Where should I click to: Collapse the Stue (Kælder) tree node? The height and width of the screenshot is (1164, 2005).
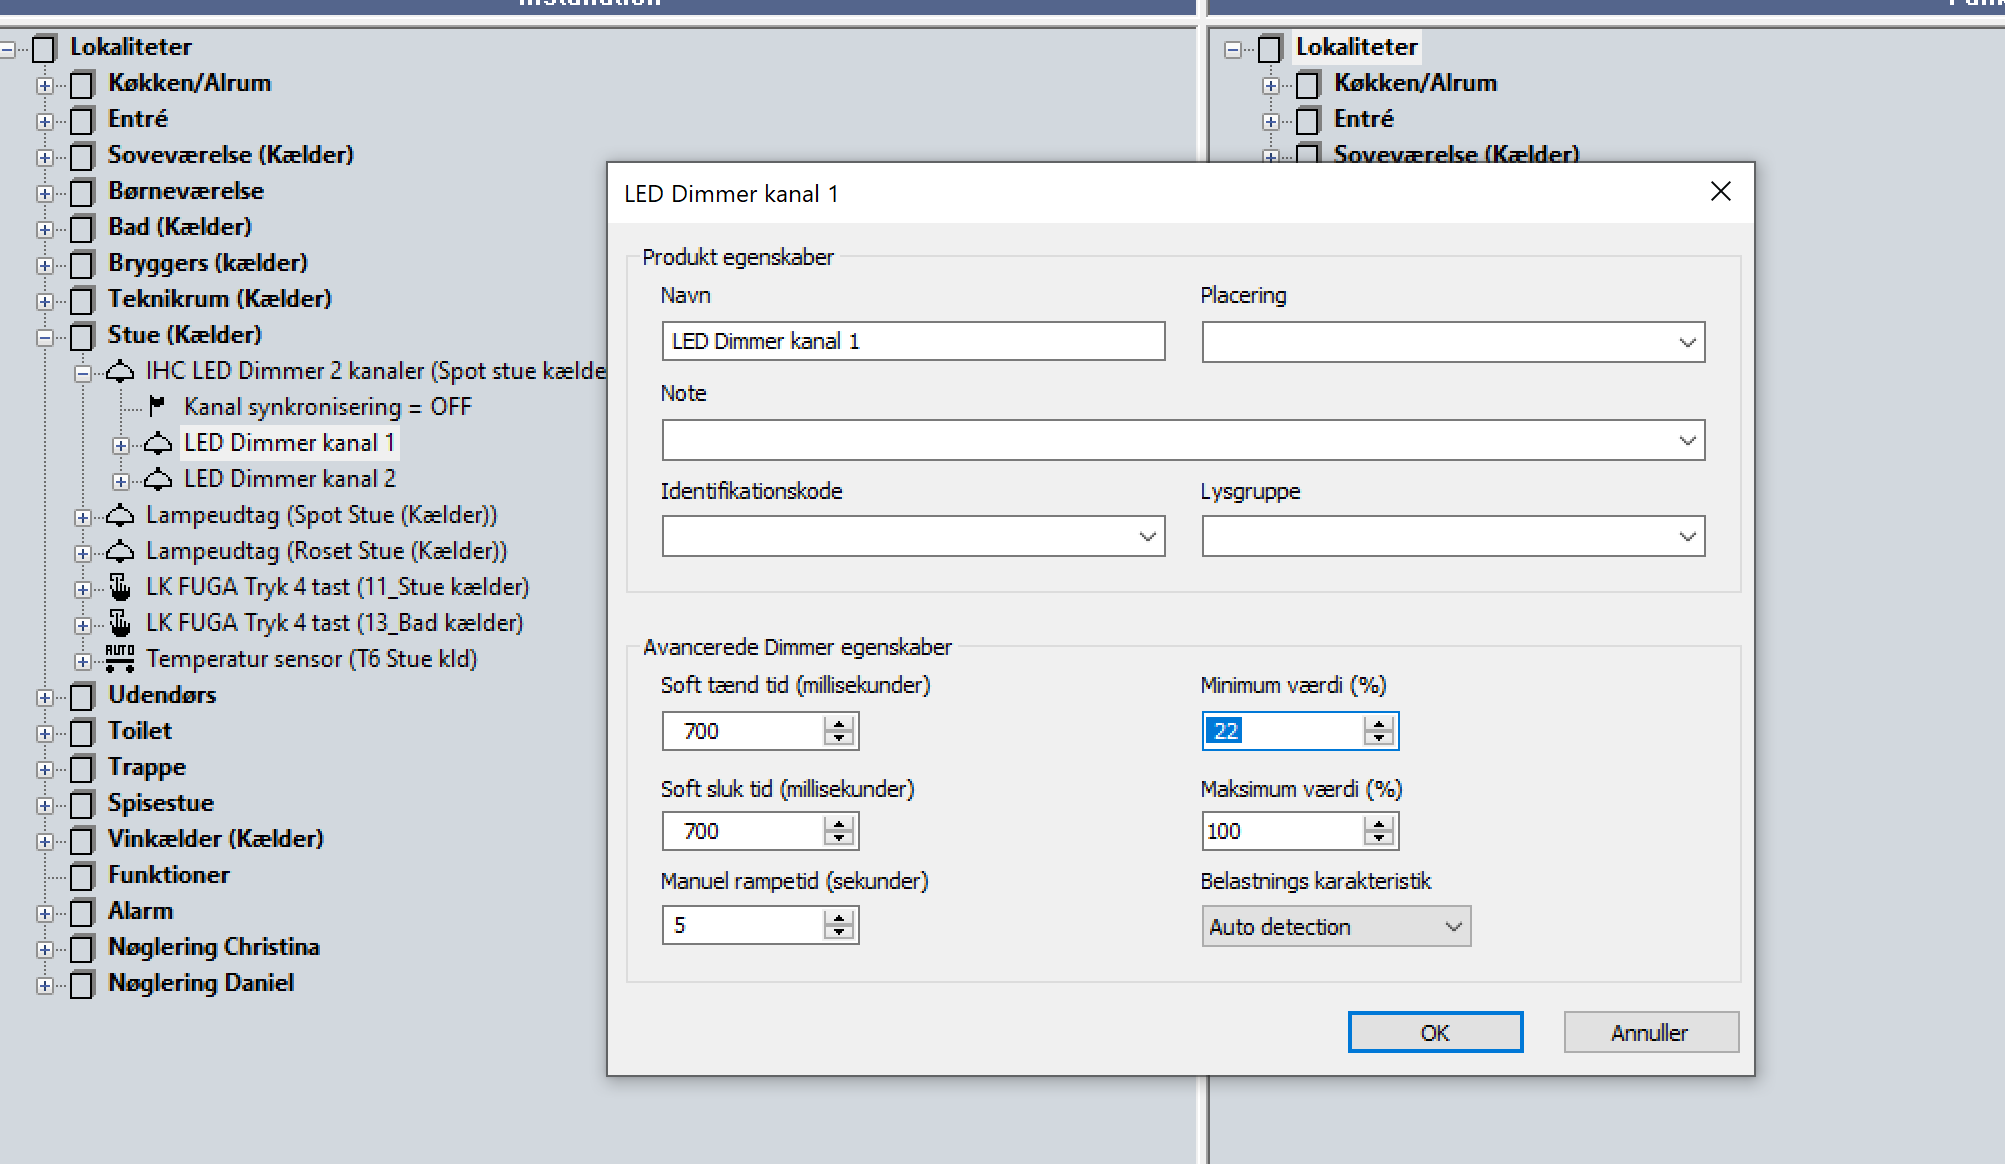coord(44,337)
